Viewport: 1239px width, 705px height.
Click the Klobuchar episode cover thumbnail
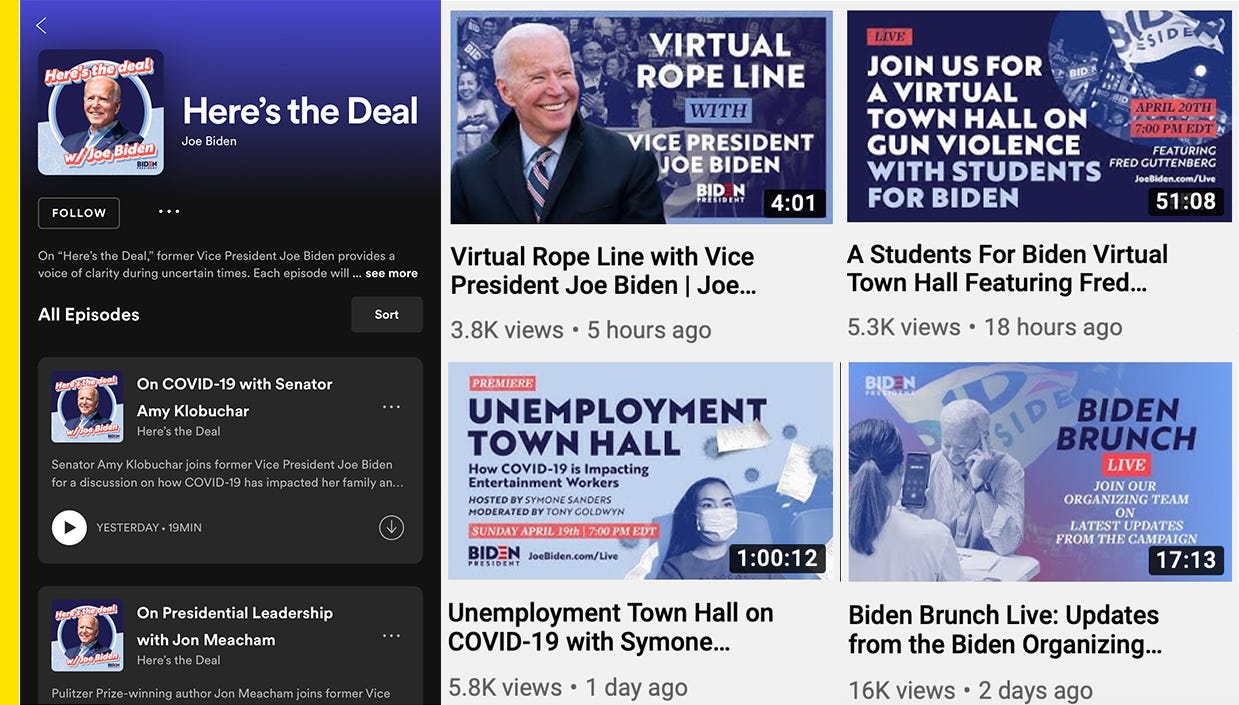click(87, 406)
